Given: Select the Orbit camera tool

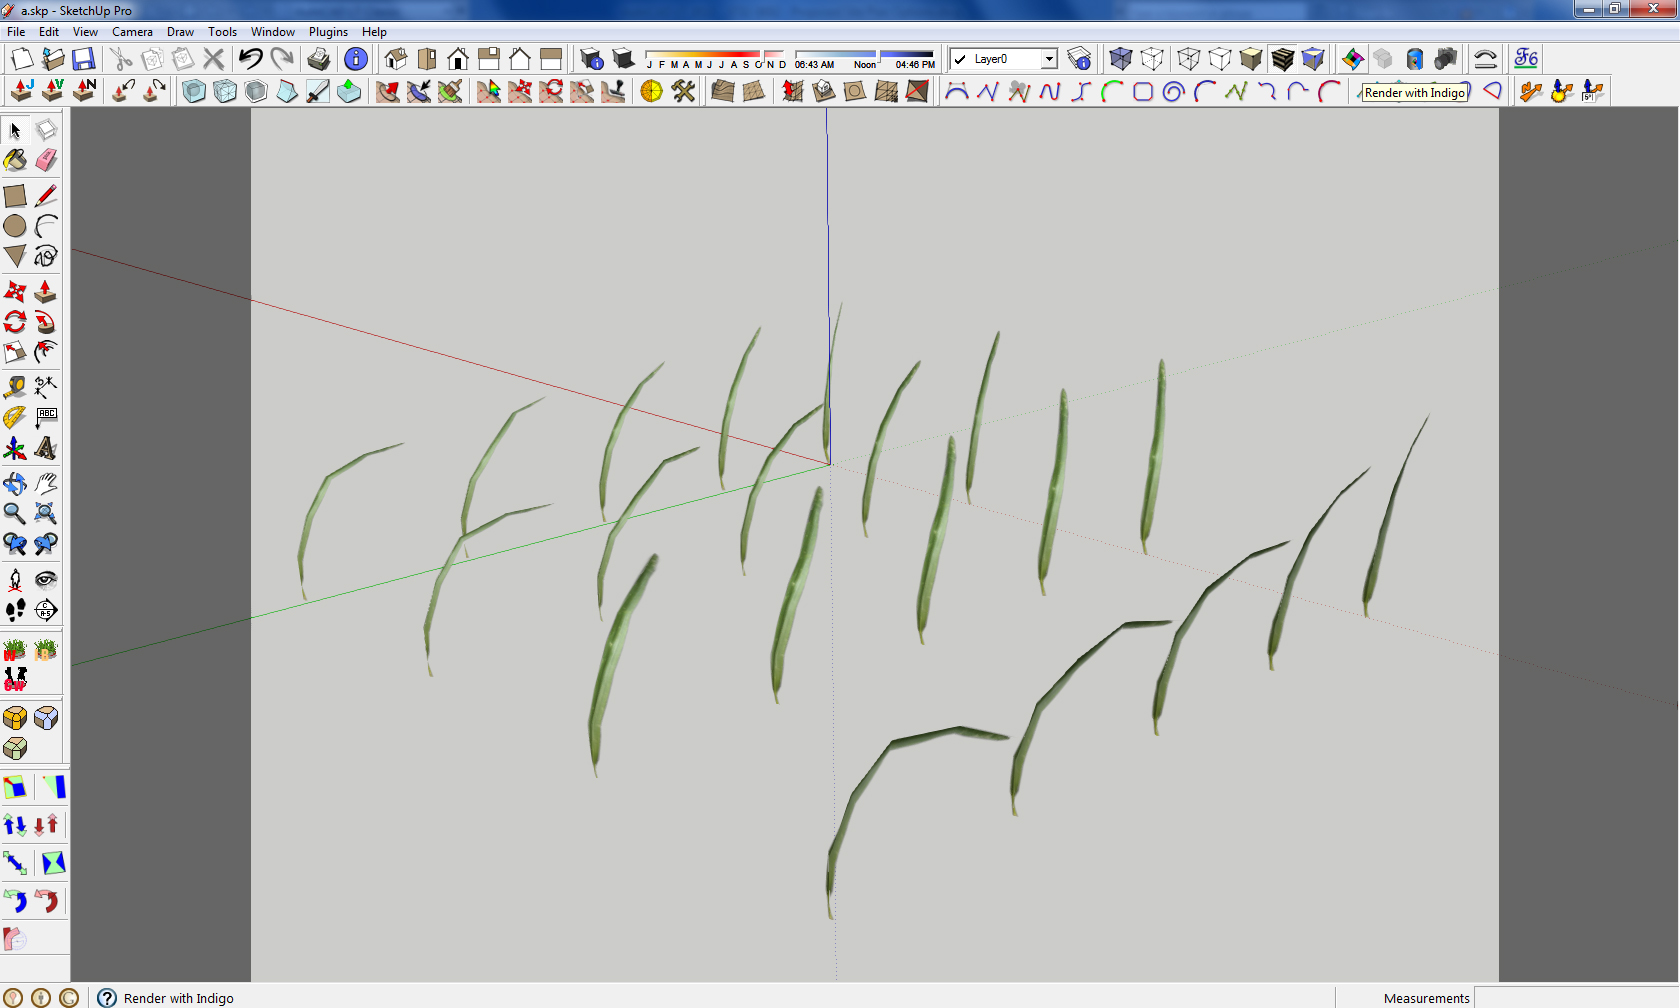Looking at the screenshot, I should click(x=15, y=484).
